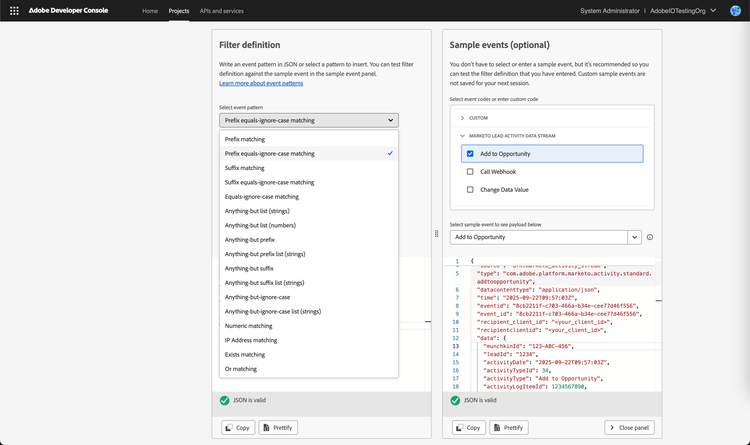Expand the Custom event codes section

(462, 118)
